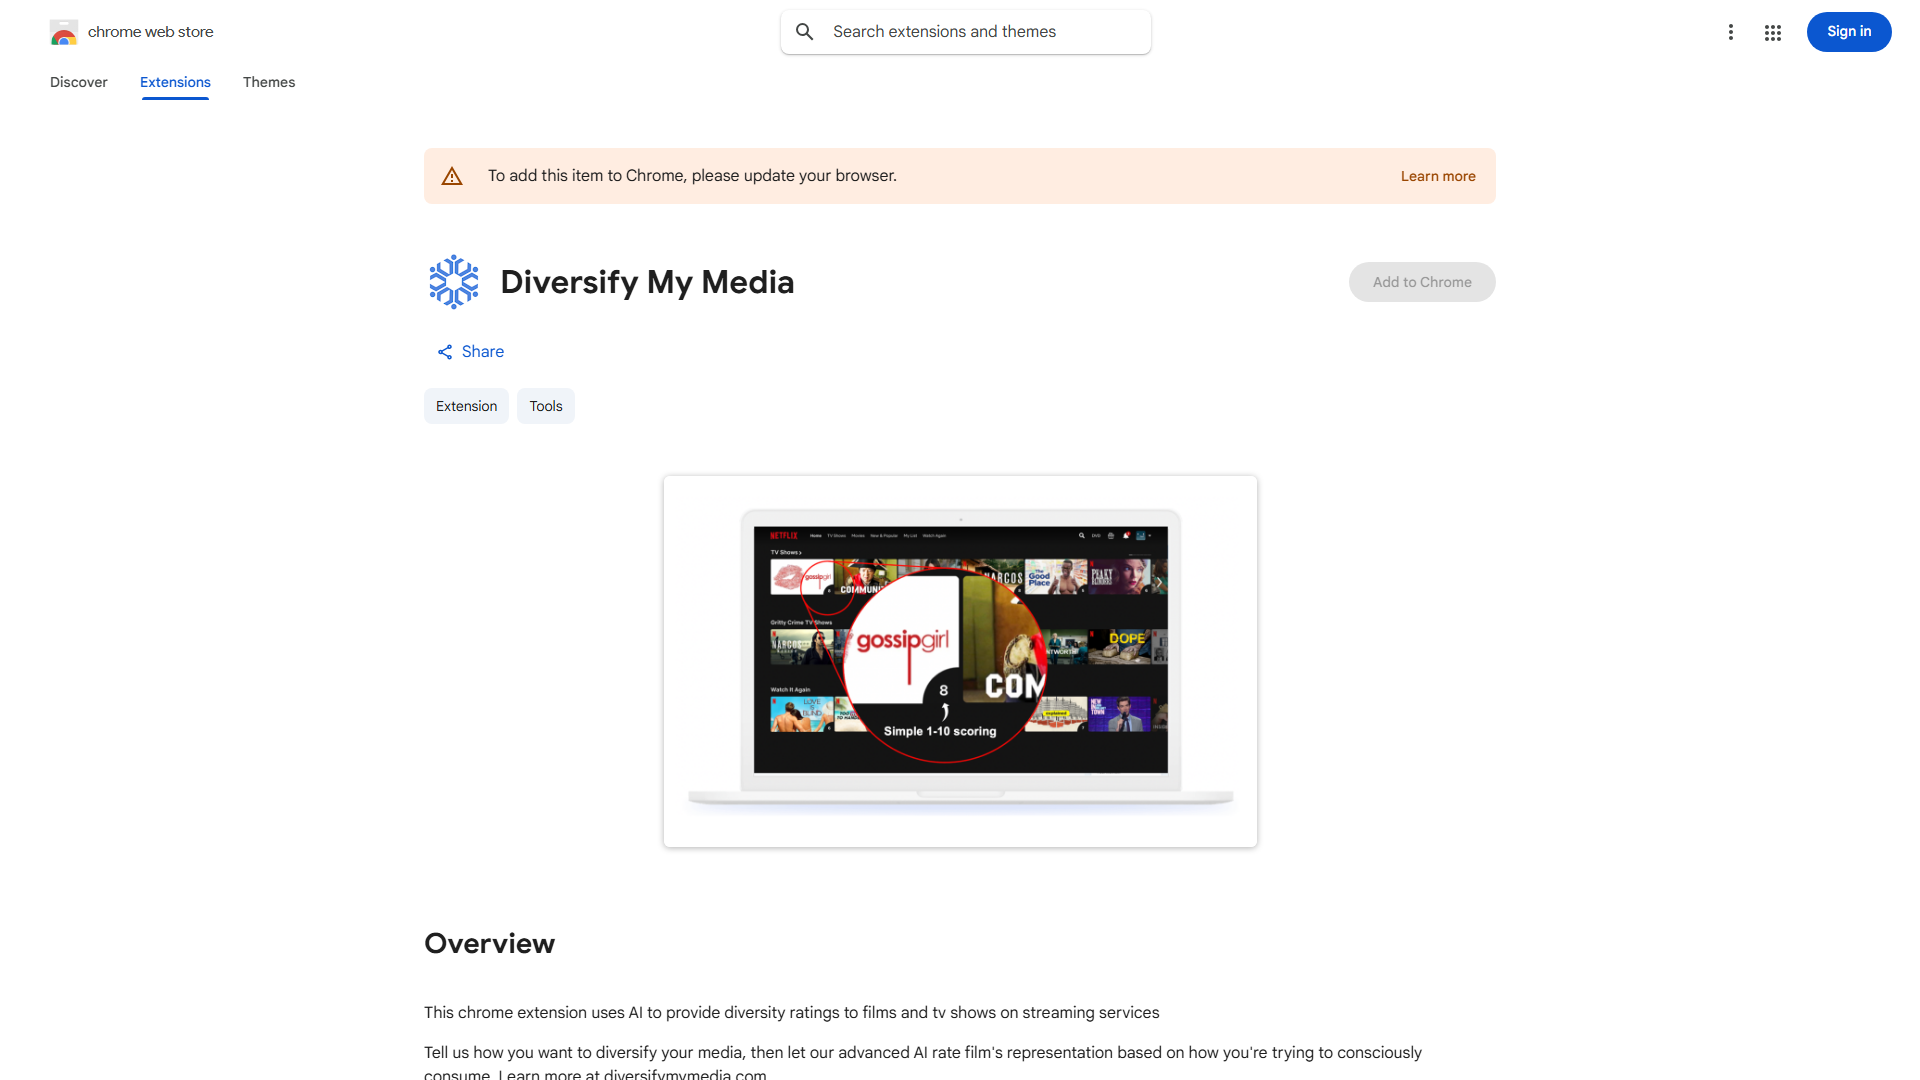Advance the screenshot carousel with the arrow
This screenshot has height=1080, width=1920.
pos(1158,581)
